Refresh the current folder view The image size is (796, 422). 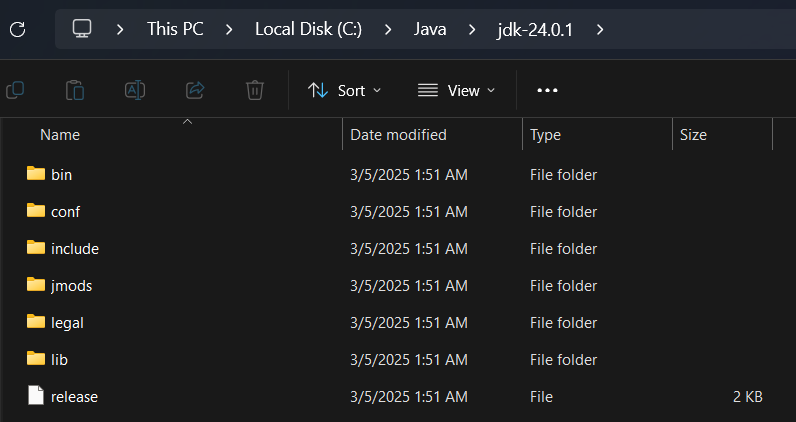coord(18,29)
